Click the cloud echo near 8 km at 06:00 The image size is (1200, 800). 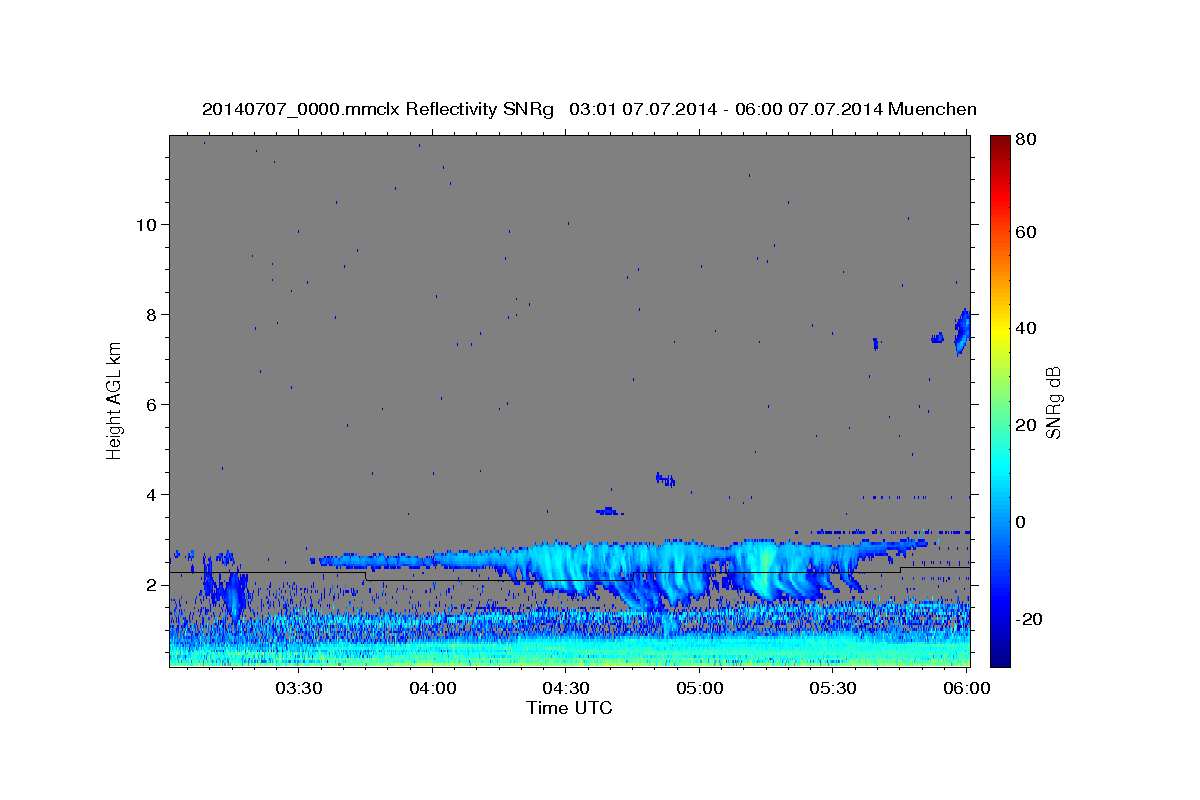point(962,331)
